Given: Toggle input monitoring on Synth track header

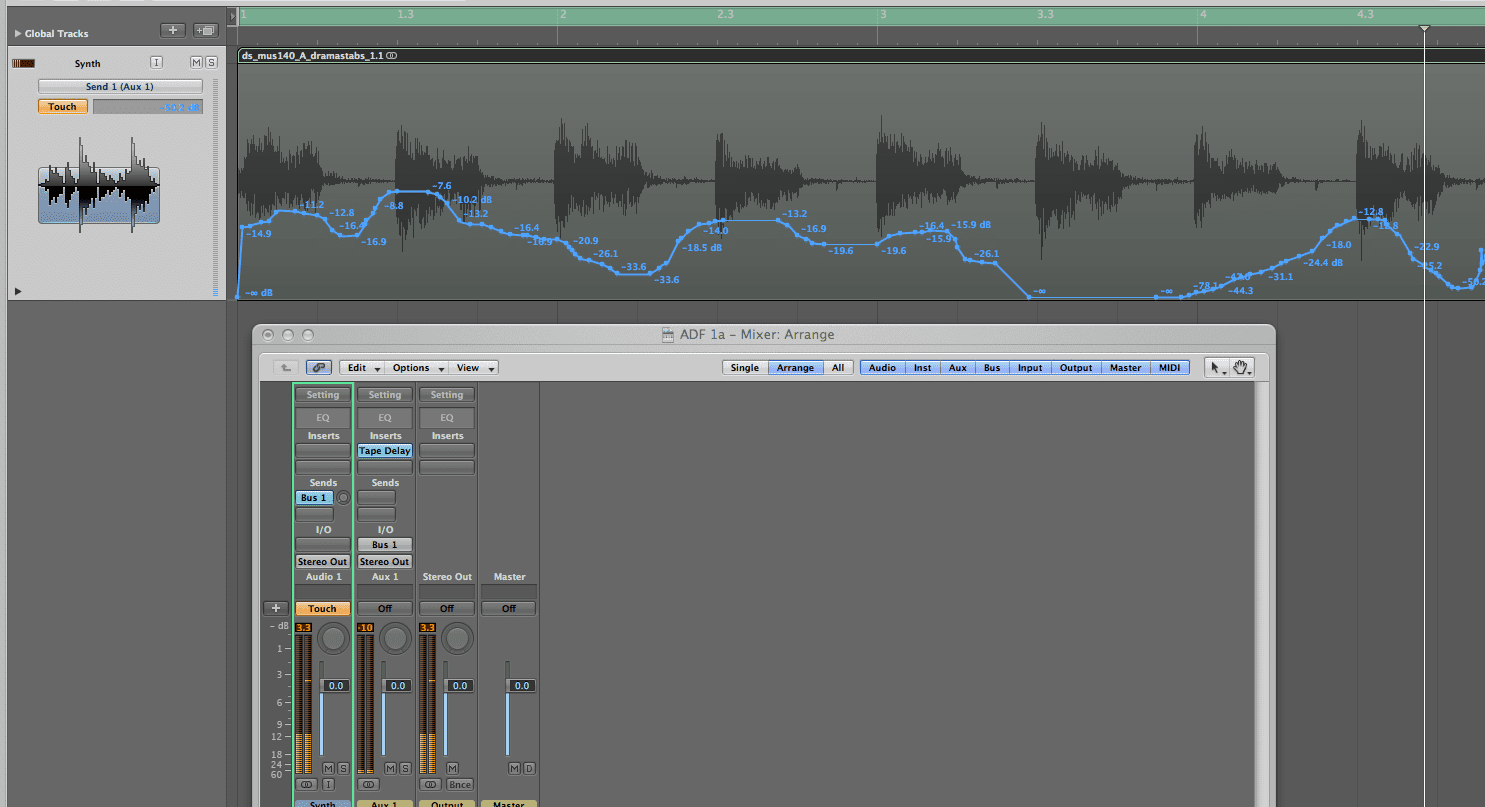Looking at the screenshot, I should (156, 63).
